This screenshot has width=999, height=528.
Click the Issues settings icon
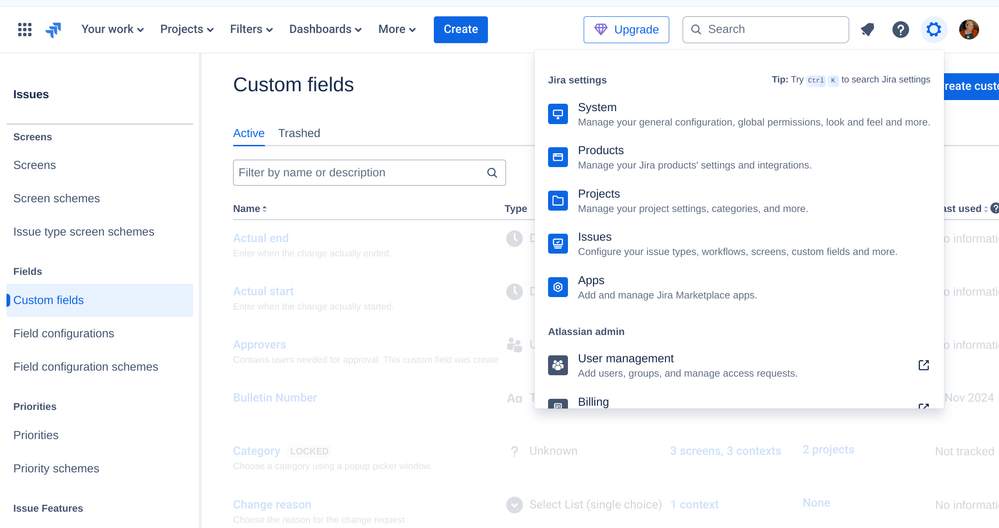(x=557, y=243)
